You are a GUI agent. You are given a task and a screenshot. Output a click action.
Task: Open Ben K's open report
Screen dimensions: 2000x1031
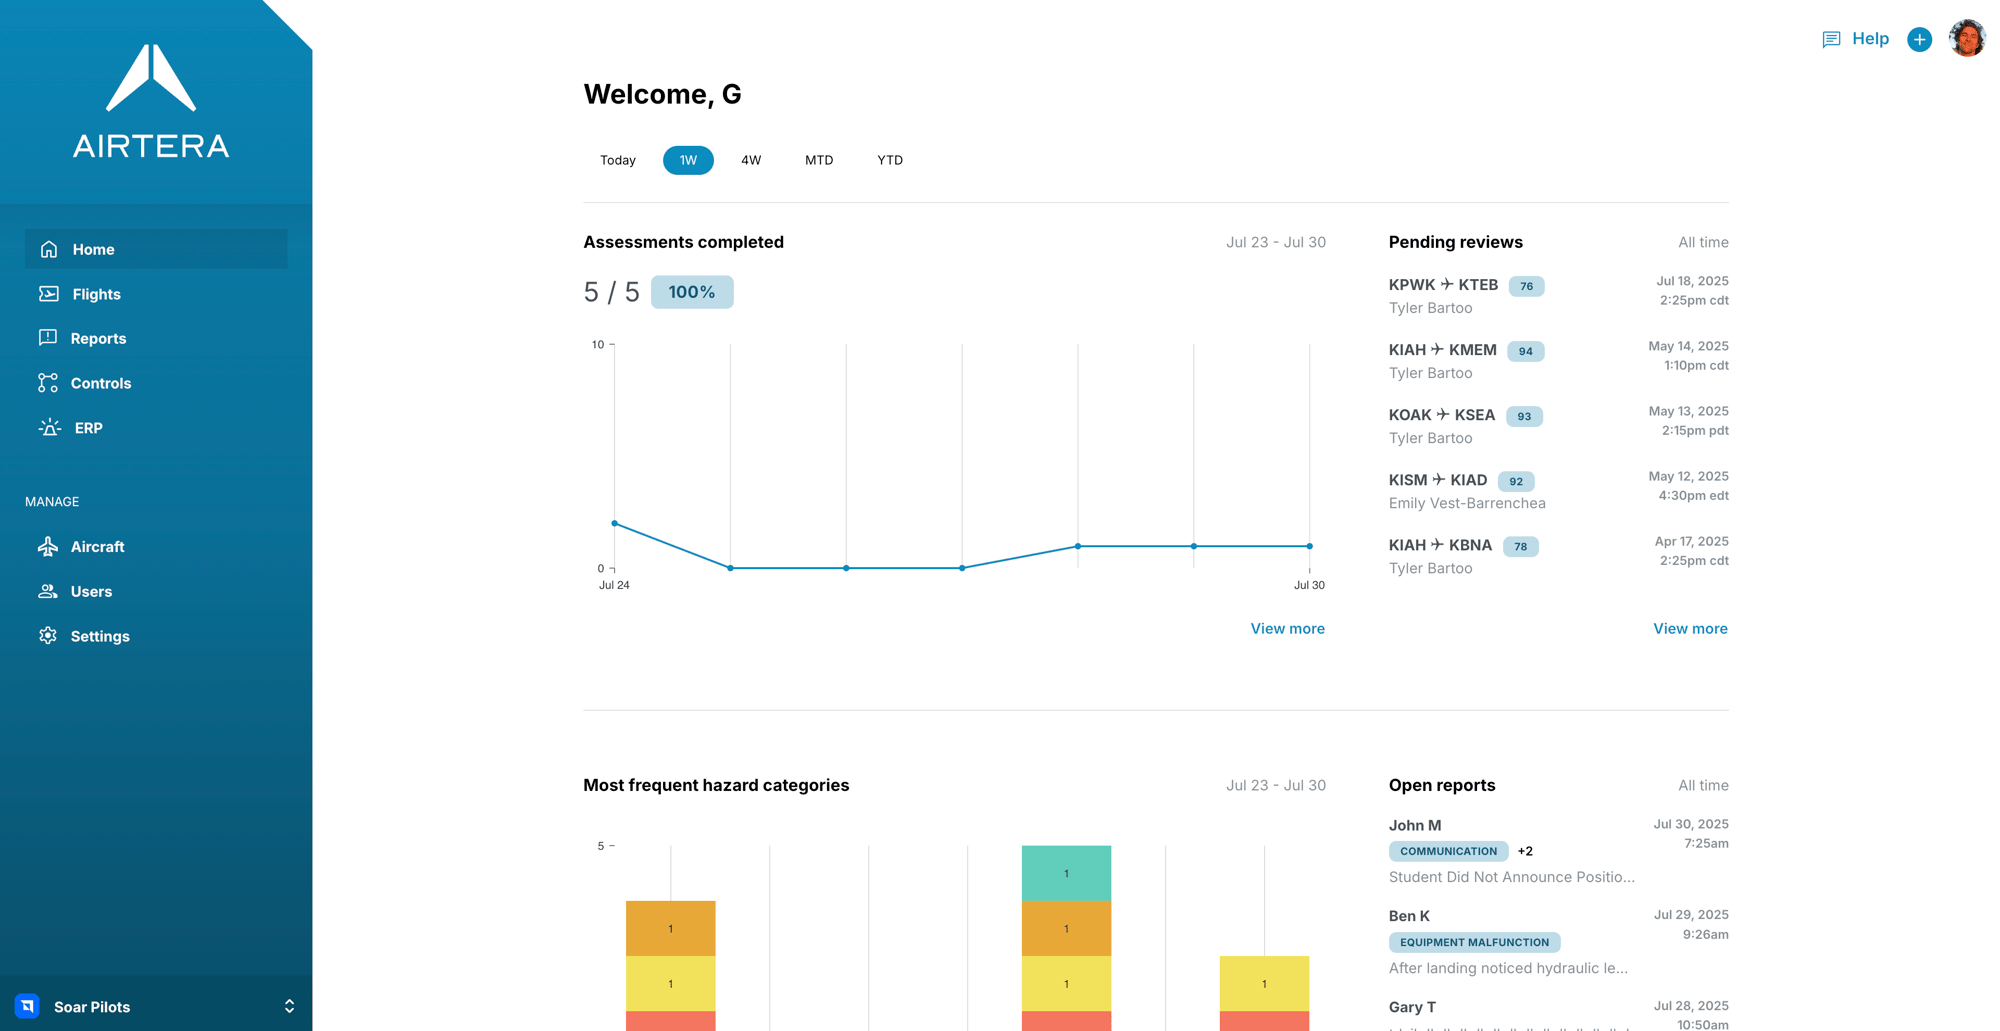pyautogui.click(x=1558, y=942)
